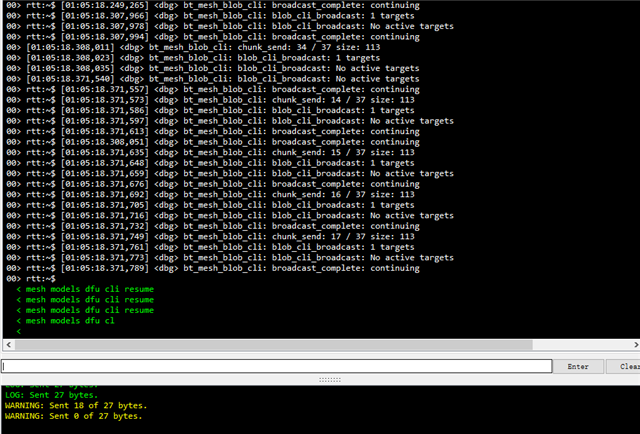Image resolution: width=640 pixels, height=434 pixels.
Task: Click the full 'LOG: Sent 27 bytes.' message
Action: (x=51, y=395)
